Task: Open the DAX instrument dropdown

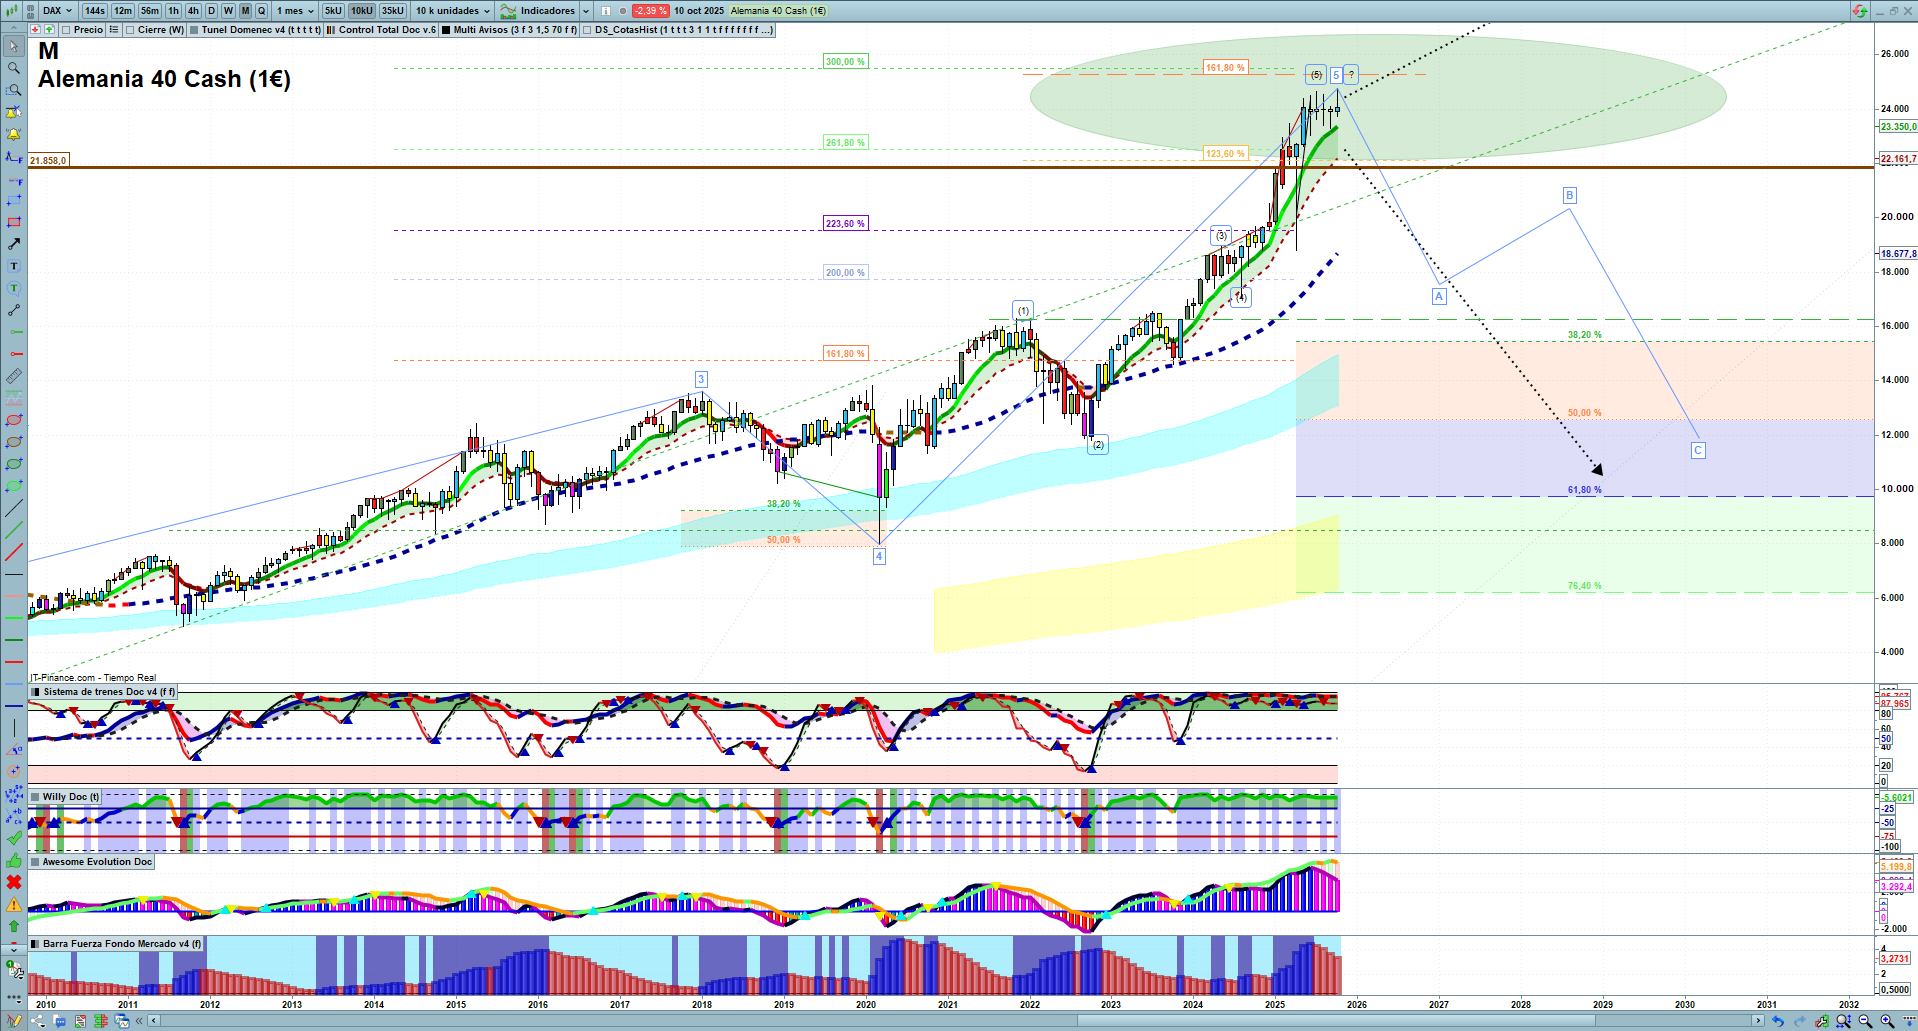Action: (x=57, y=11)
